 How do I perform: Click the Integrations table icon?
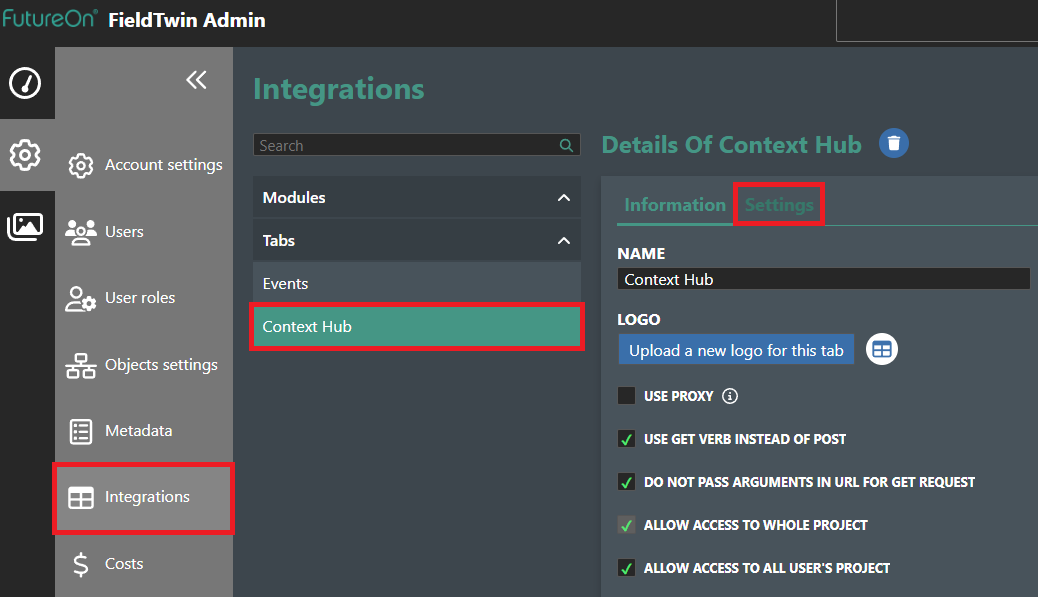(81, 498)
